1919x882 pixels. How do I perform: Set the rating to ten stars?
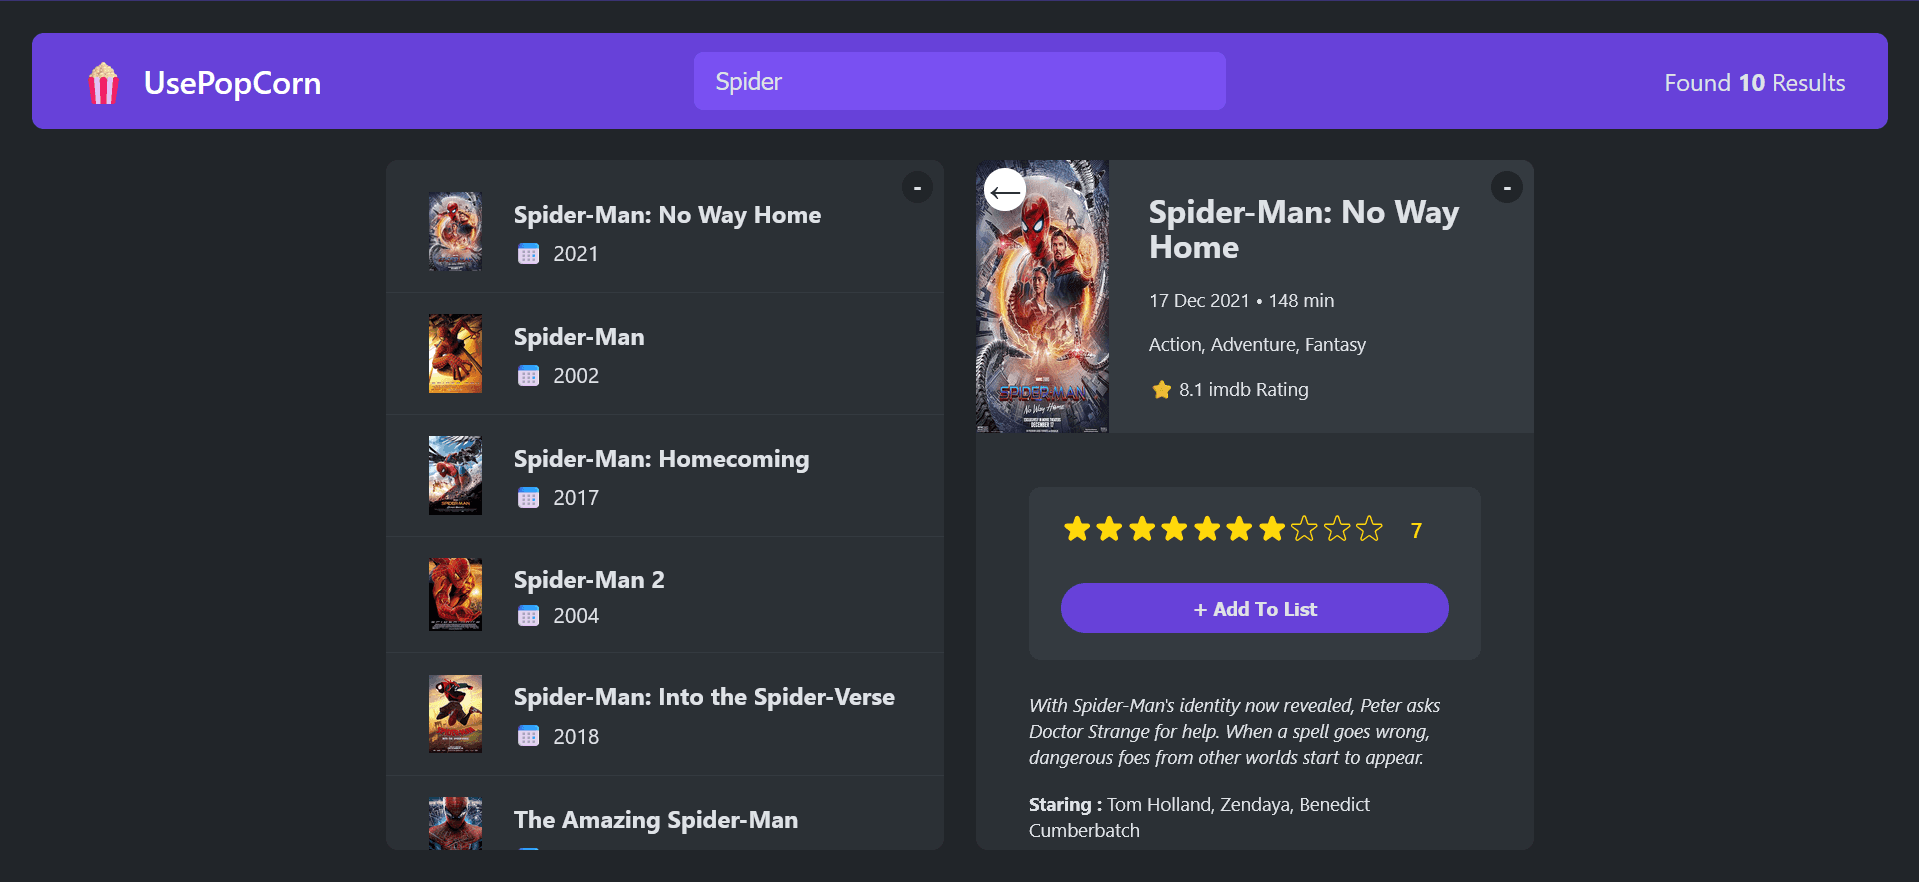point(1369,529)
